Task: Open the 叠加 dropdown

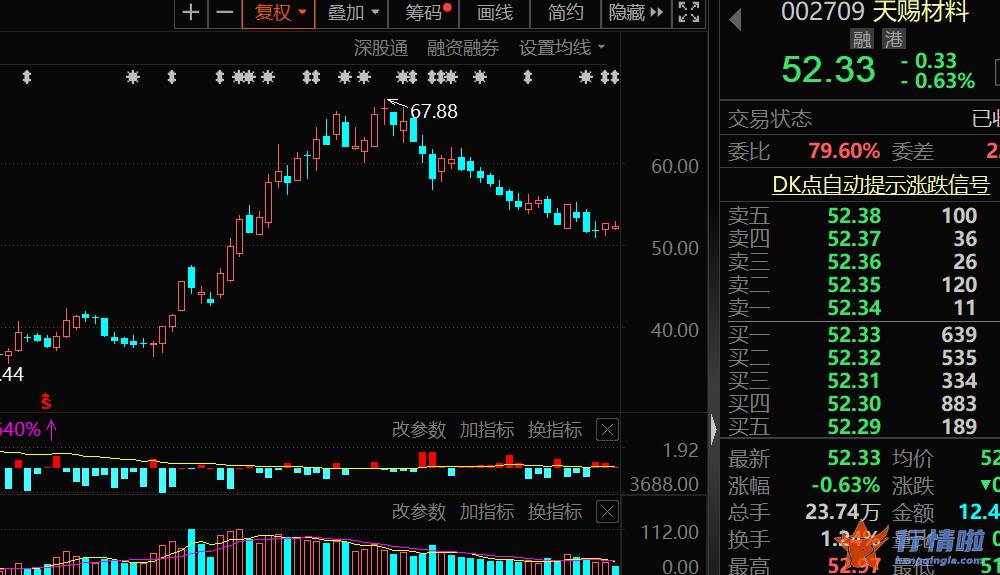Action: pos(352,13)
